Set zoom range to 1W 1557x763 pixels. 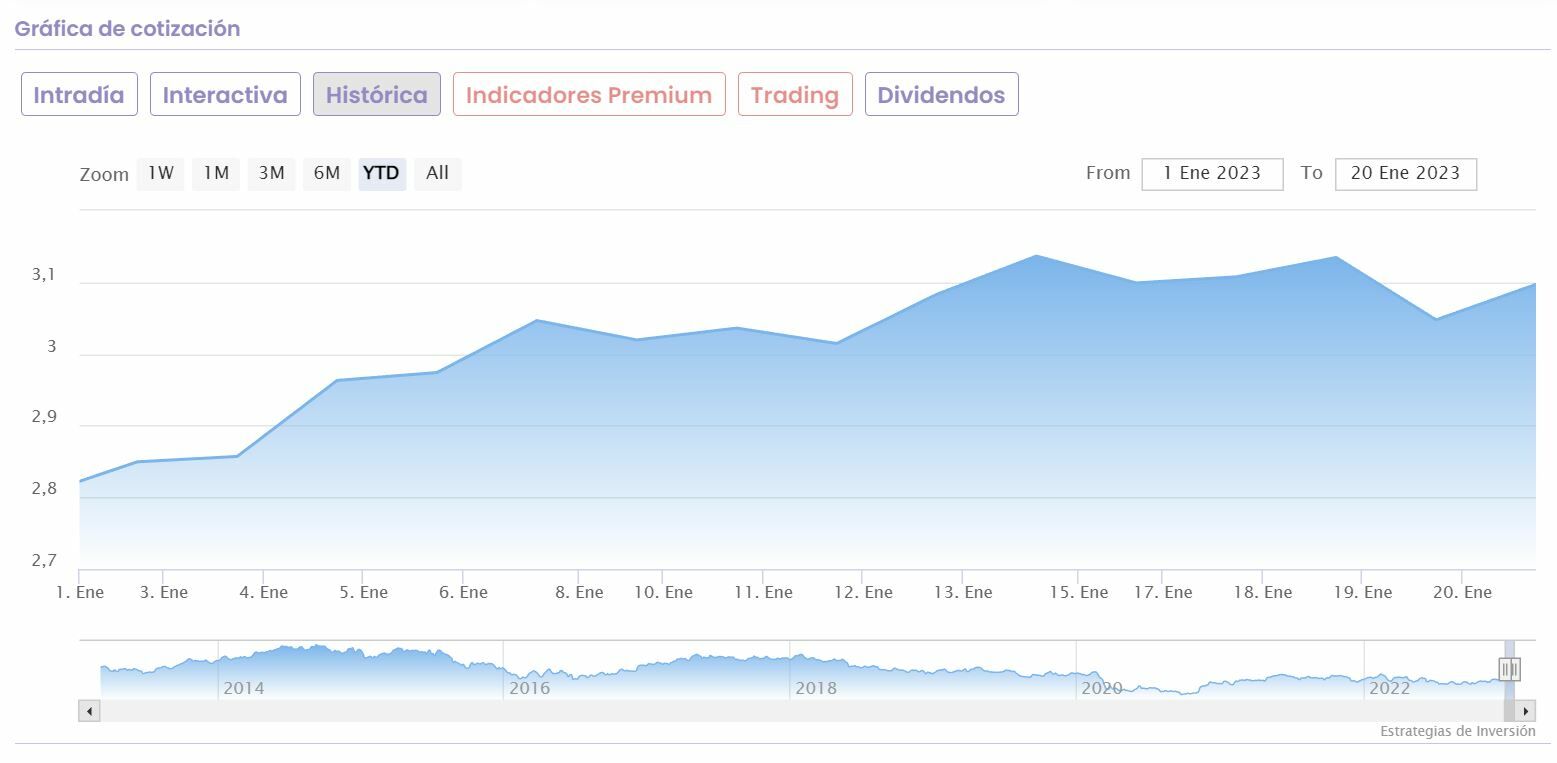point(160,173)
